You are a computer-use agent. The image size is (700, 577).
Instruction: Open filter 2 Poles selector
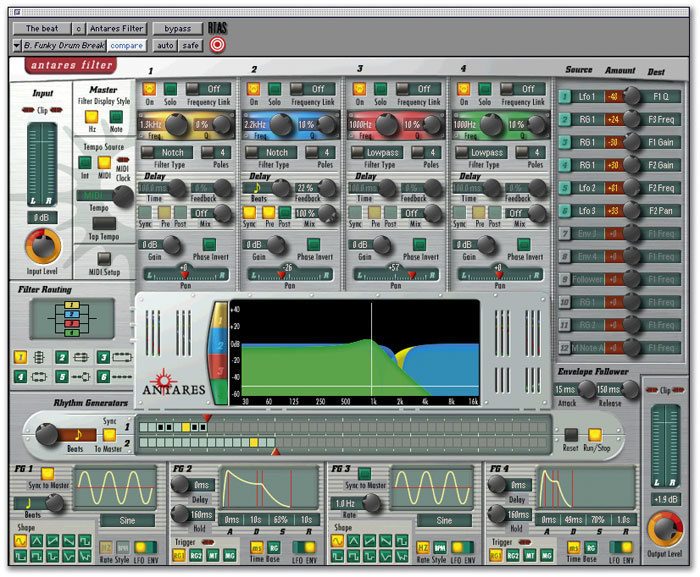320,152
